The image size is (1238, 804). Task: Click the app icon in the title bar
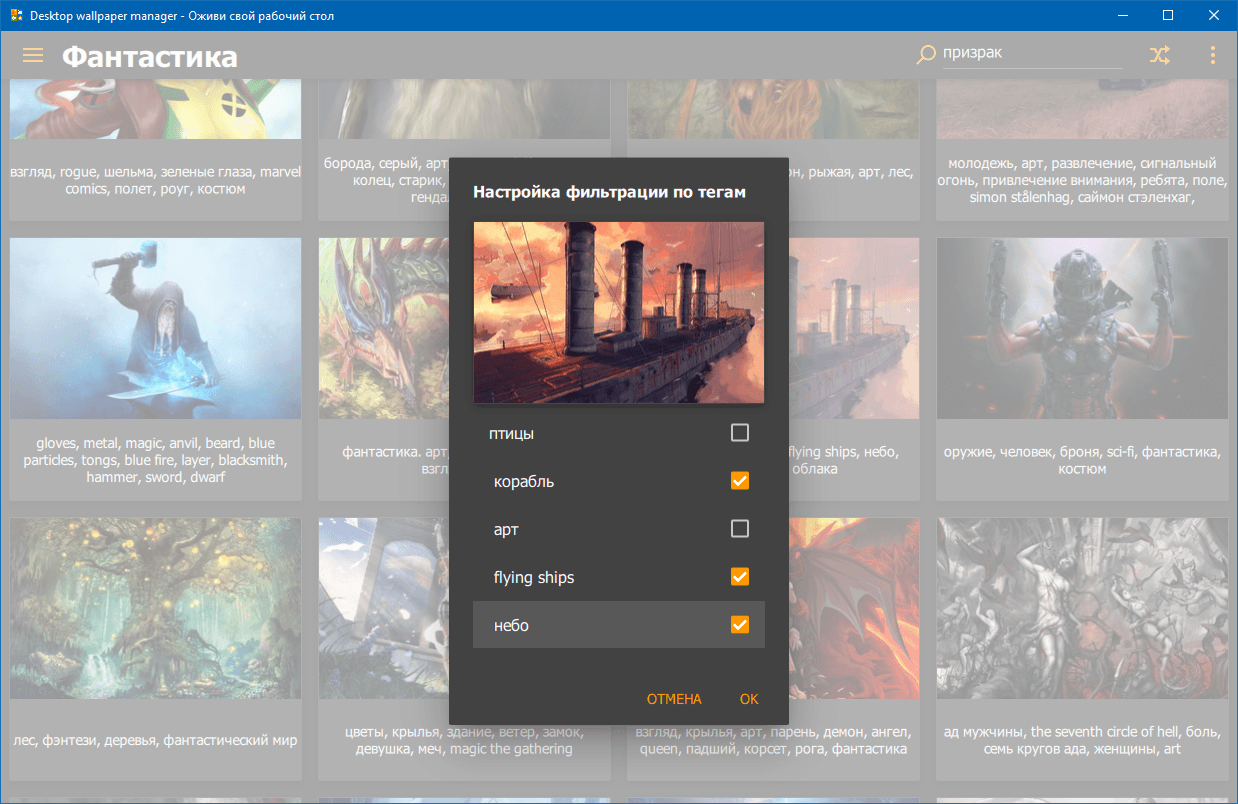(16, 16)
